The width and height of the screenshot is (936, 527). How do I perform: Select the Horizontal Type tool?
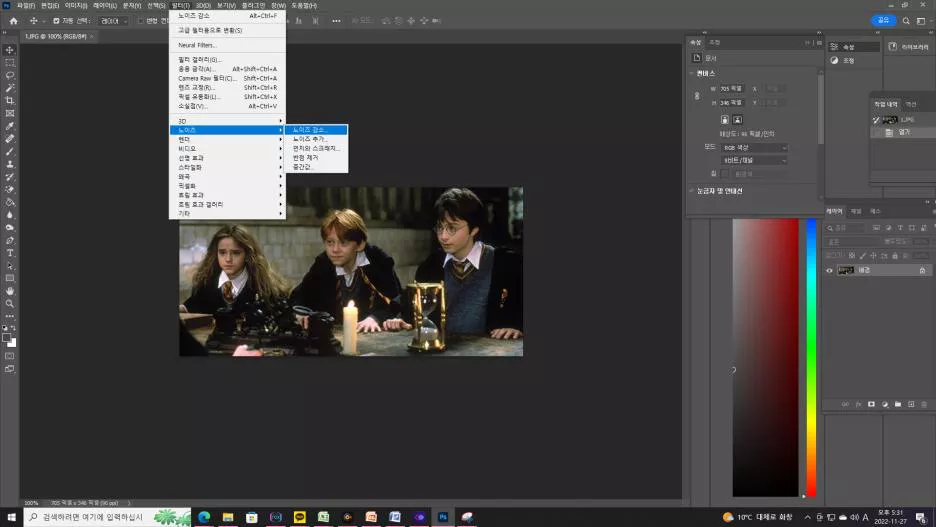tap(10, 253)
